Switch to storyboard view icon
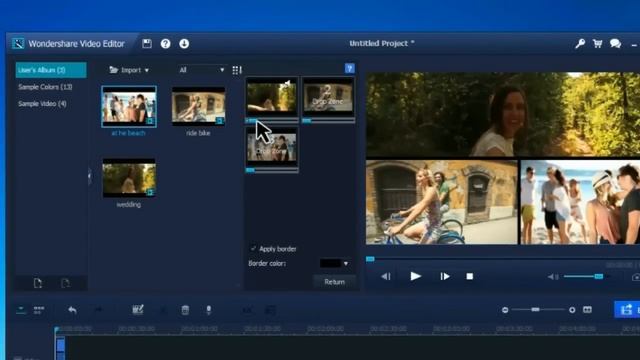Viewport: 640px width, 360px height. (x=39, y=310)
